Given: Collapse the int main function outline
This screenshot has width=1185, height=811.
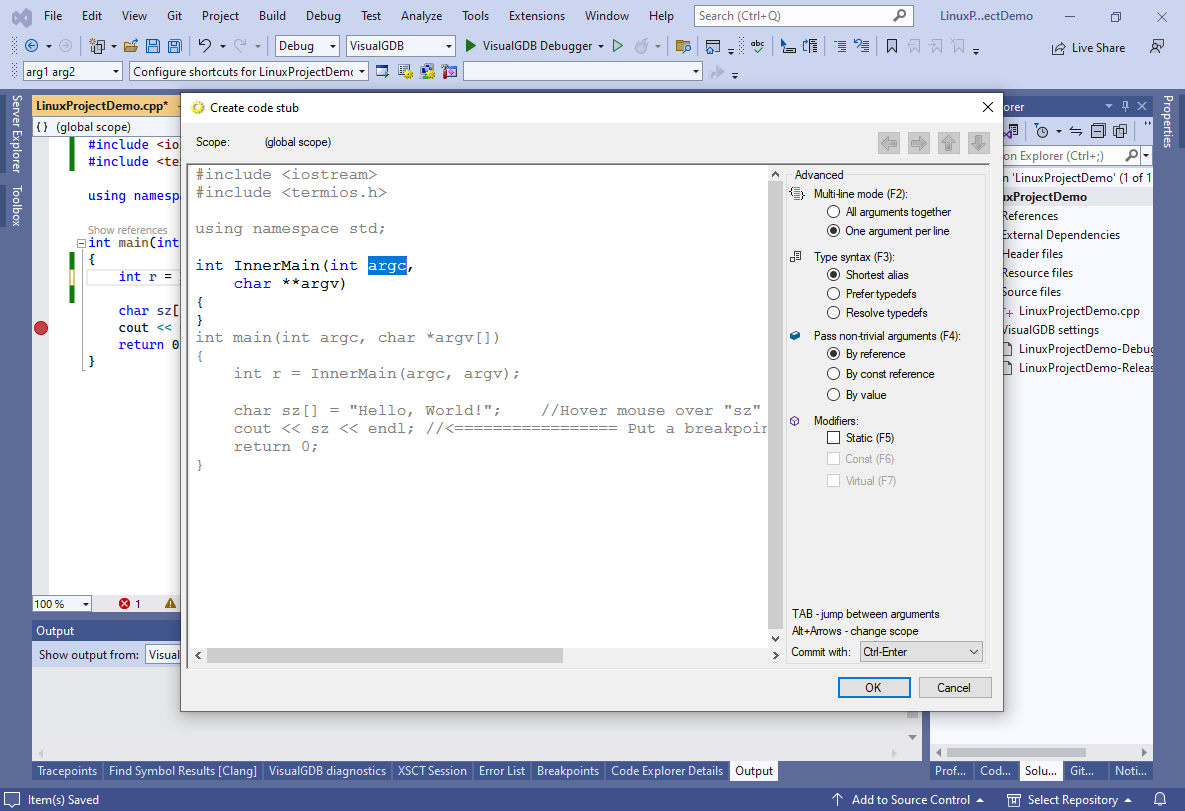Looking at the screenshot, I should (81, 243).
